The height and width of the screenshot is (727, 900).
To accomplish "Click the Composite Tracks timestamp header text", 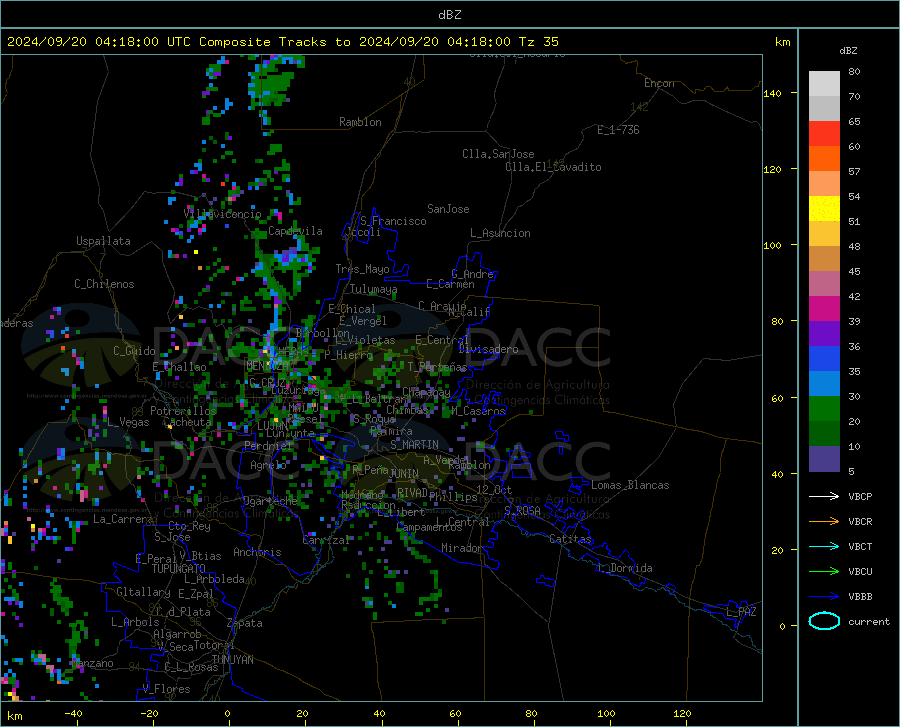I will [282, 42].
